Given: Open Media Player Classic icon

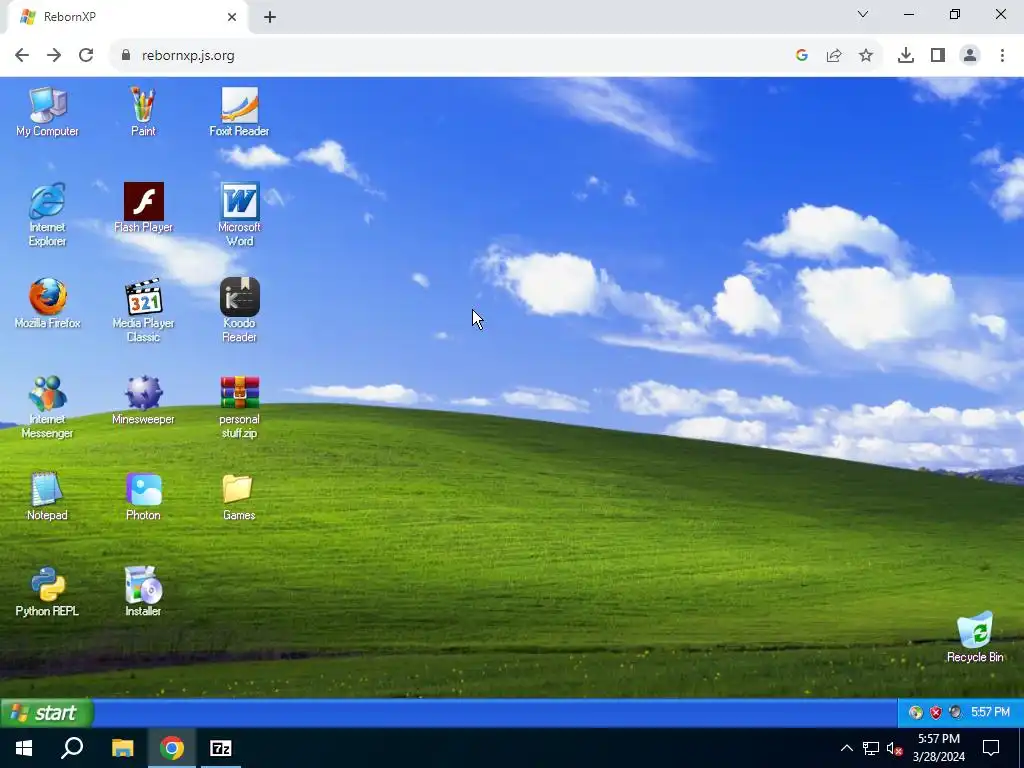Looking at the screenshot, I should [143, 311].
